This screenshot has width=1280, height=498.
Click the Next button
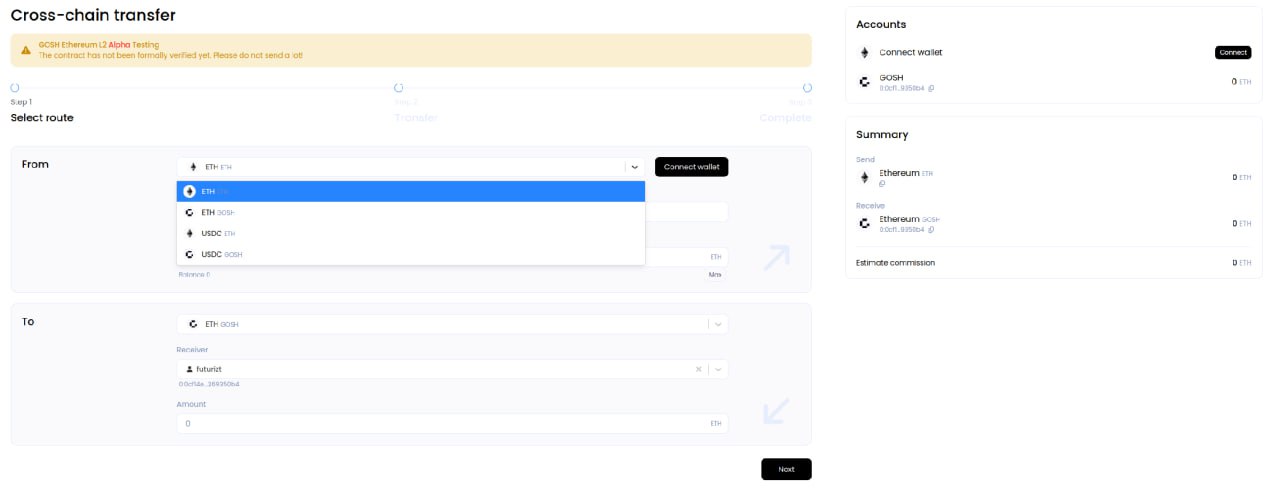pos(786,469)
